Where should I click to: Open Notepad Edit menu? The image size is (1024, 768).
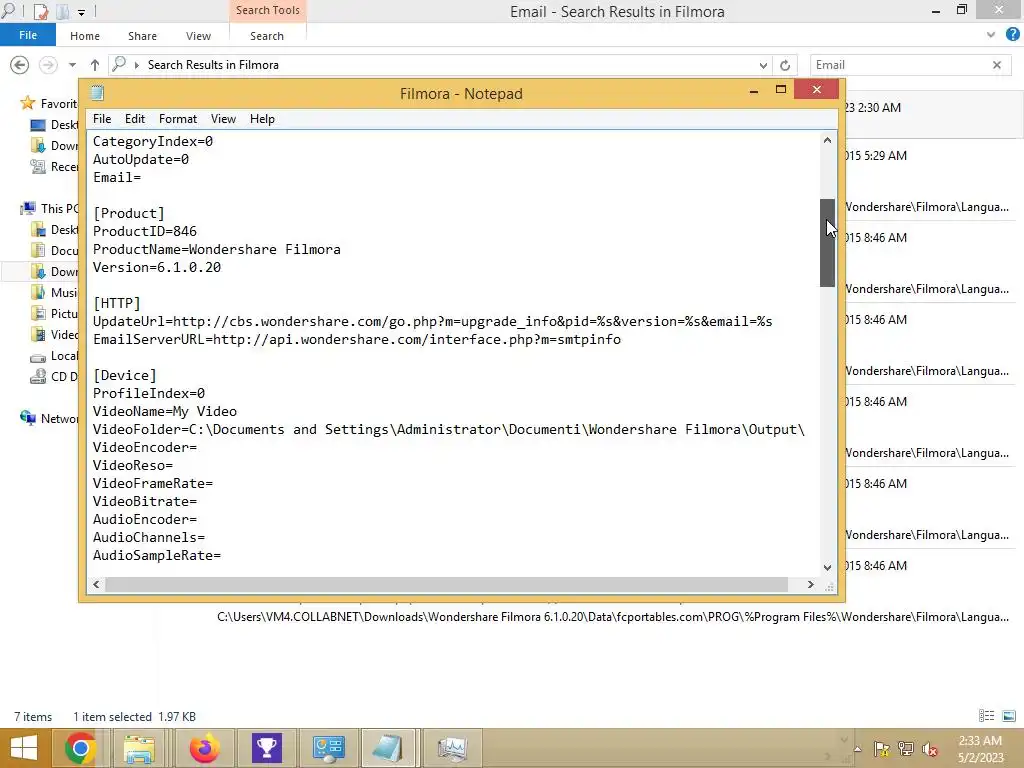pos(135,119)
